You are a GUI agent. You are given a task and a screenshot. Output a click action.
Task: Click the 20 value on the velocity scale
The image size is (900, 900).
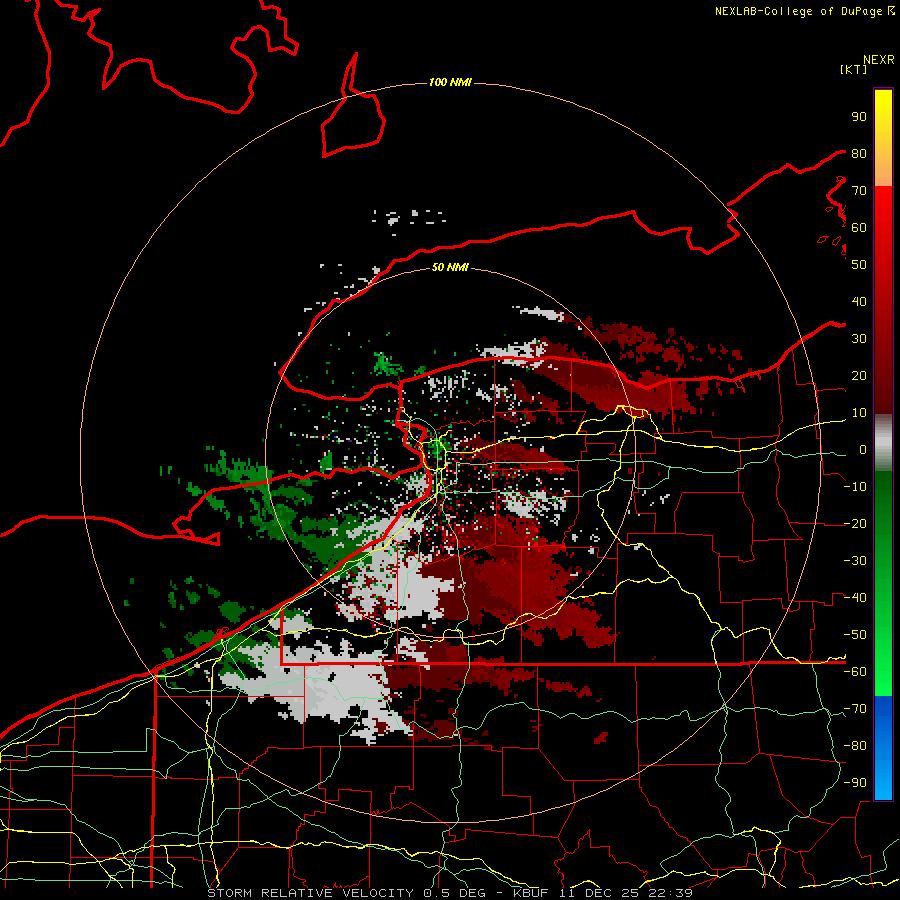859,375
